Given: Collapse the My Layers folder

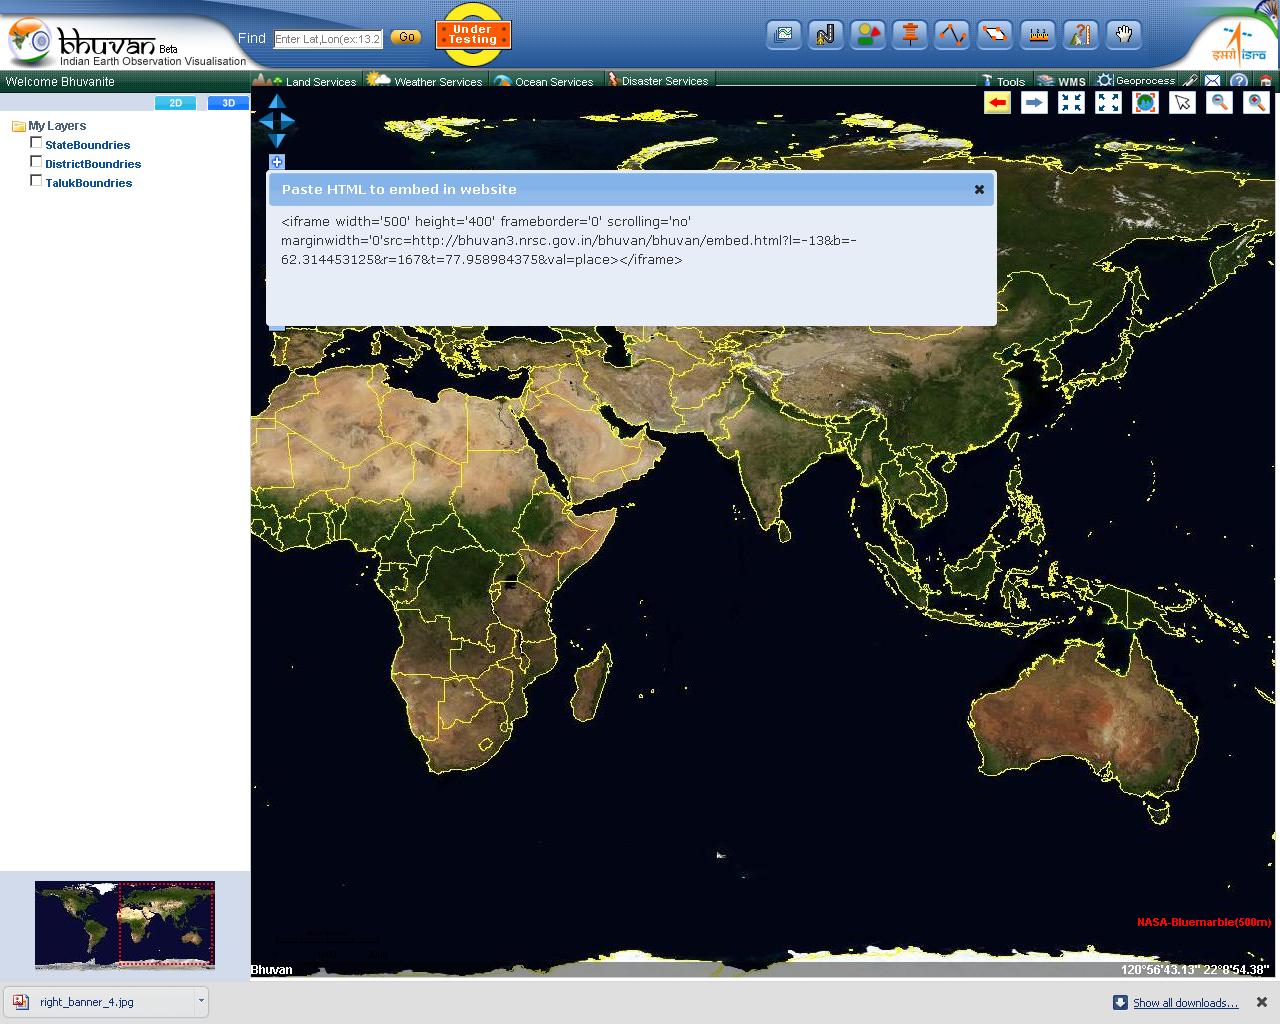Looking at the screenshot, I should tap(18, 126).
